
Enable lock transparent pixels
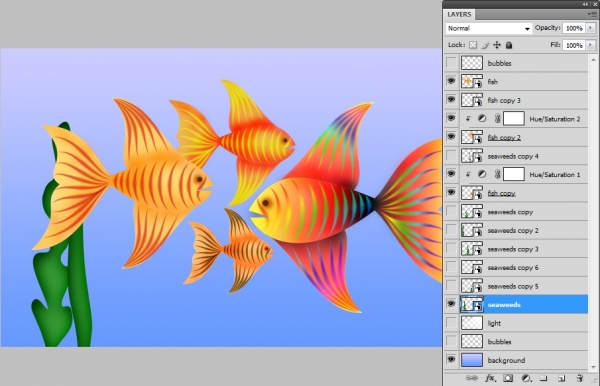473,45
